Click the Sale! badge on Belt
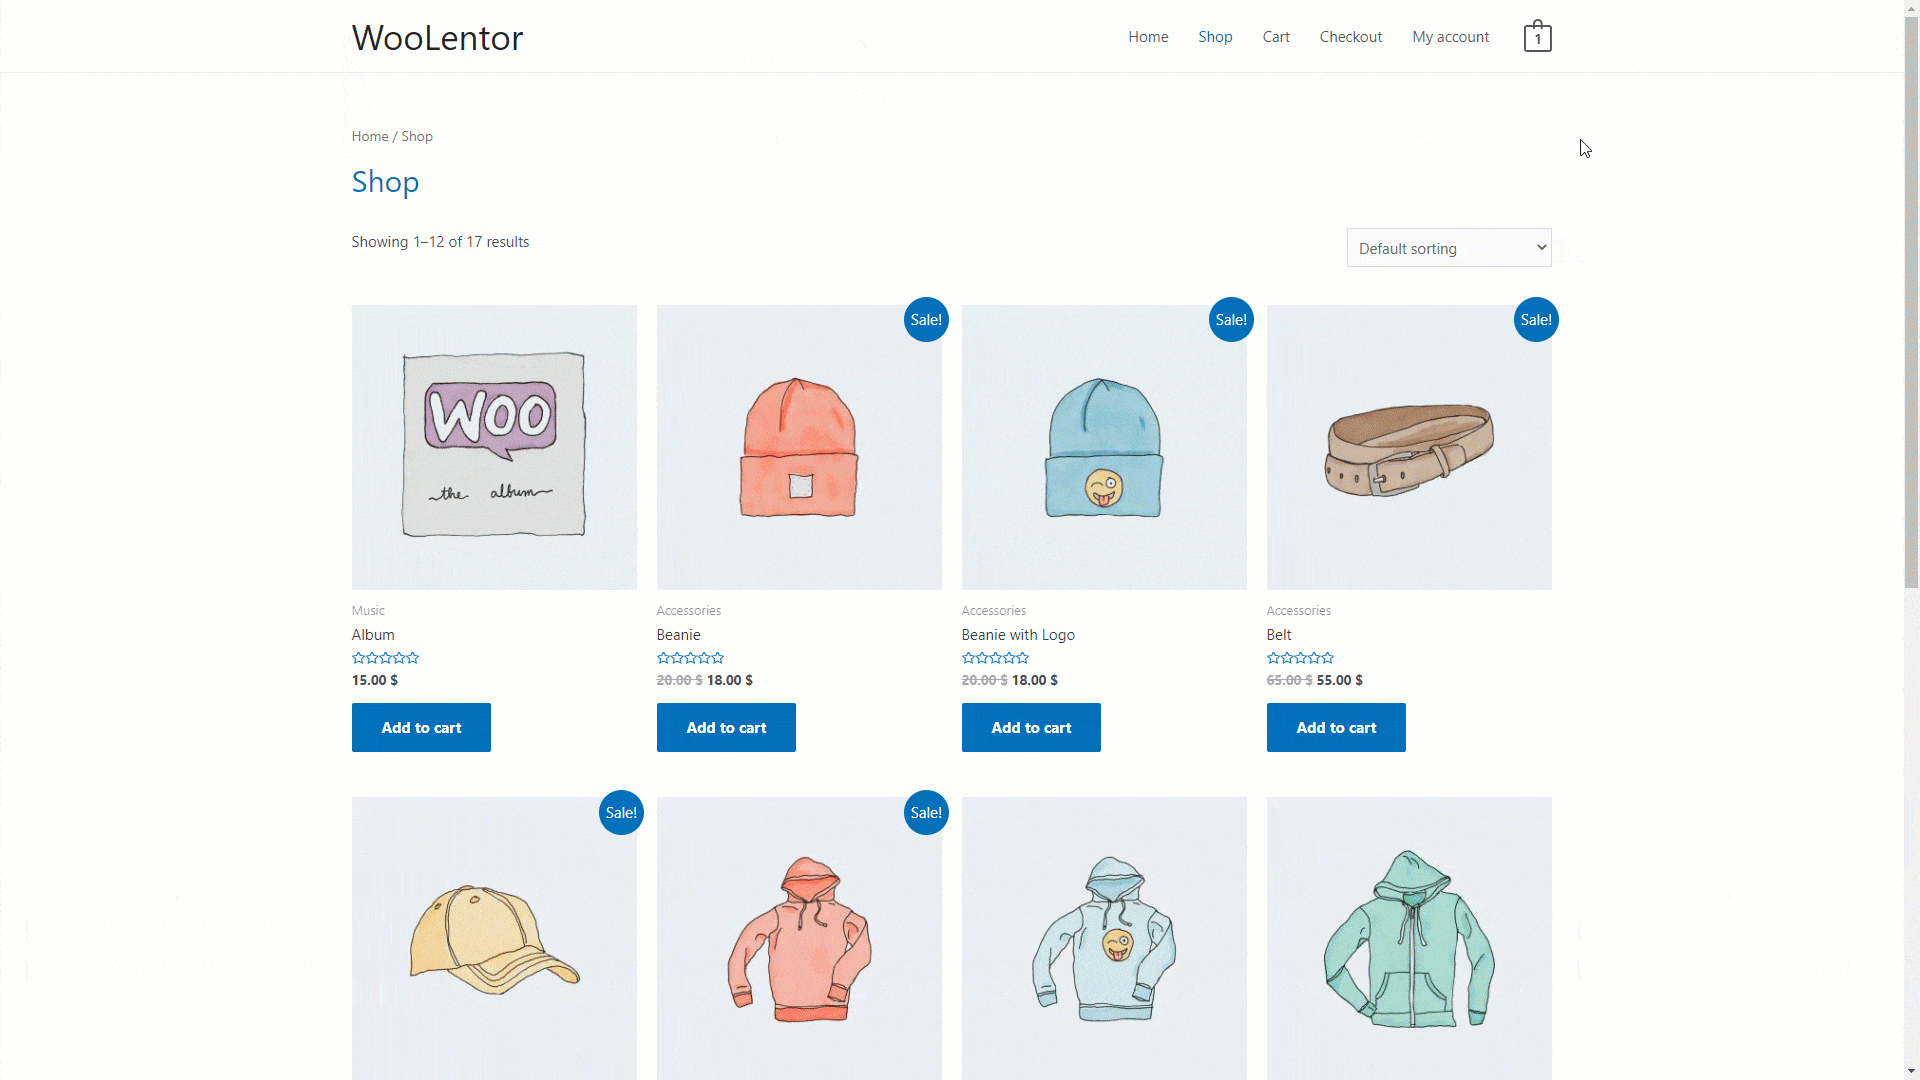 [1536, 320]
